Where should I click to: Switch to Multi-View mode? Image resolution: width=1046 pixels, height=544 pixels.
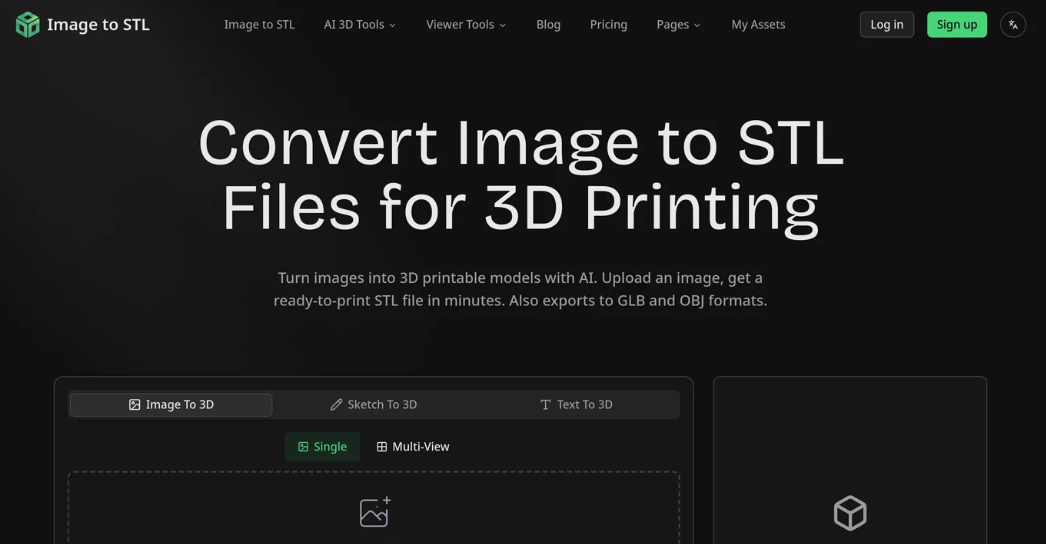(413, 447)
